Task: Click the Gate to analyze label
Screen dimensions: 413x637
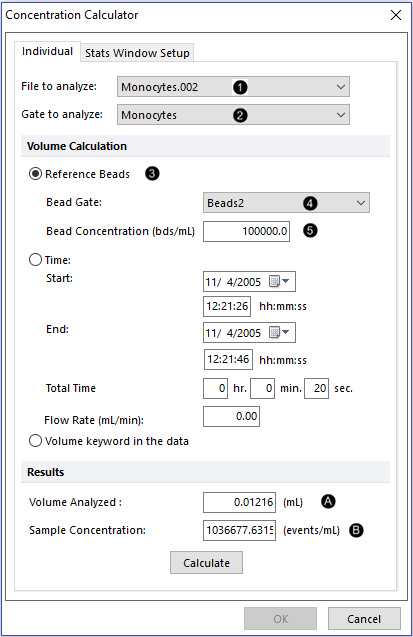Action: coord(62,114)
